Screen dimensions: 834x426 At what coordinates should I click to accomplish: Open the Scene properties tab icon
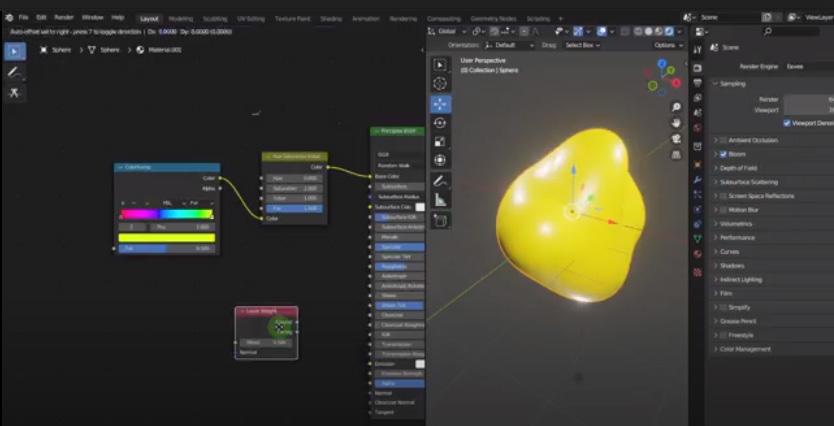click(x=698, y=113)
